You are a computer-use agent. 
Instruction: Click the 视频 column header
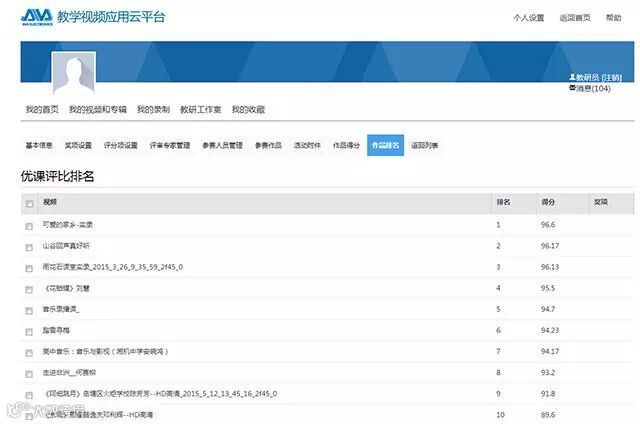pos(50,202)
